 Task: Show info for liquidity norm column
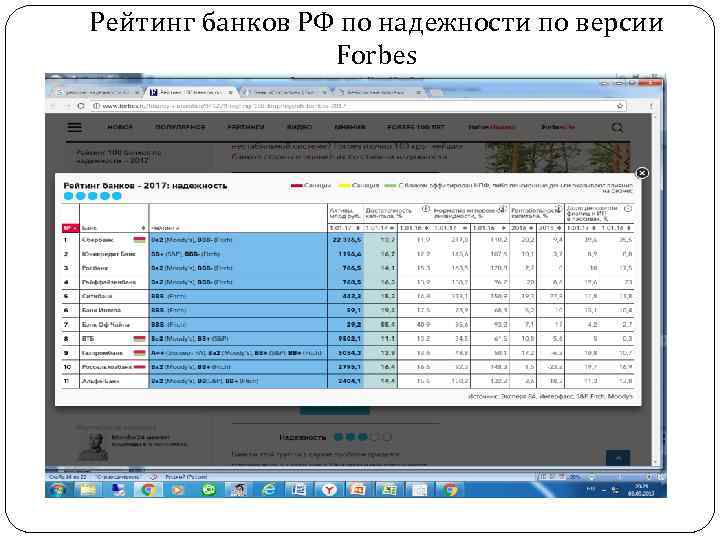pos(503,209)
